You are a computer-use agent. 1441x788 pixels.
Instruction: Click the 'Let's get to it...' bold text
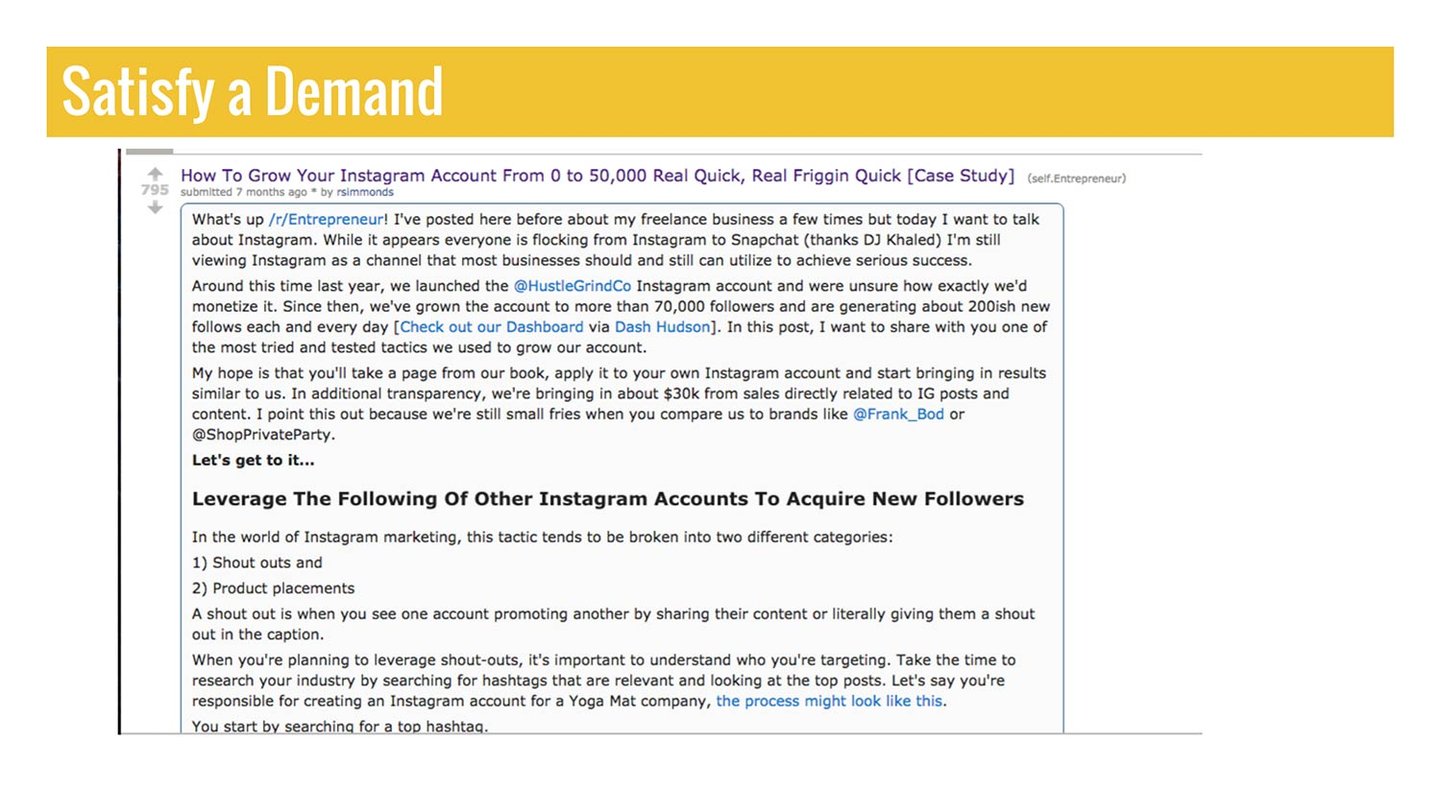click(x=253, y=461)
